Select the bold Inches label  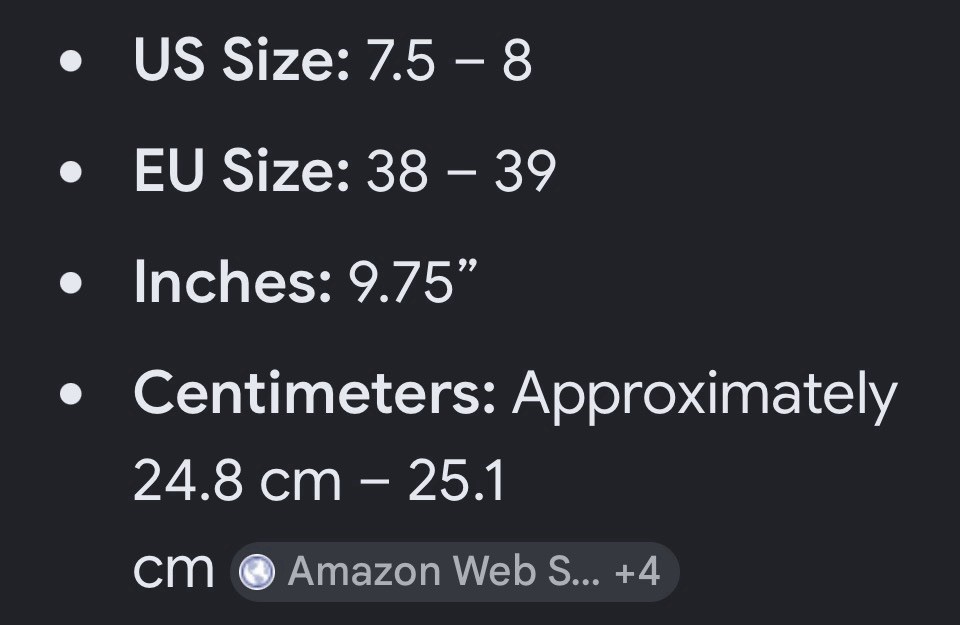(x=233, y=281)
